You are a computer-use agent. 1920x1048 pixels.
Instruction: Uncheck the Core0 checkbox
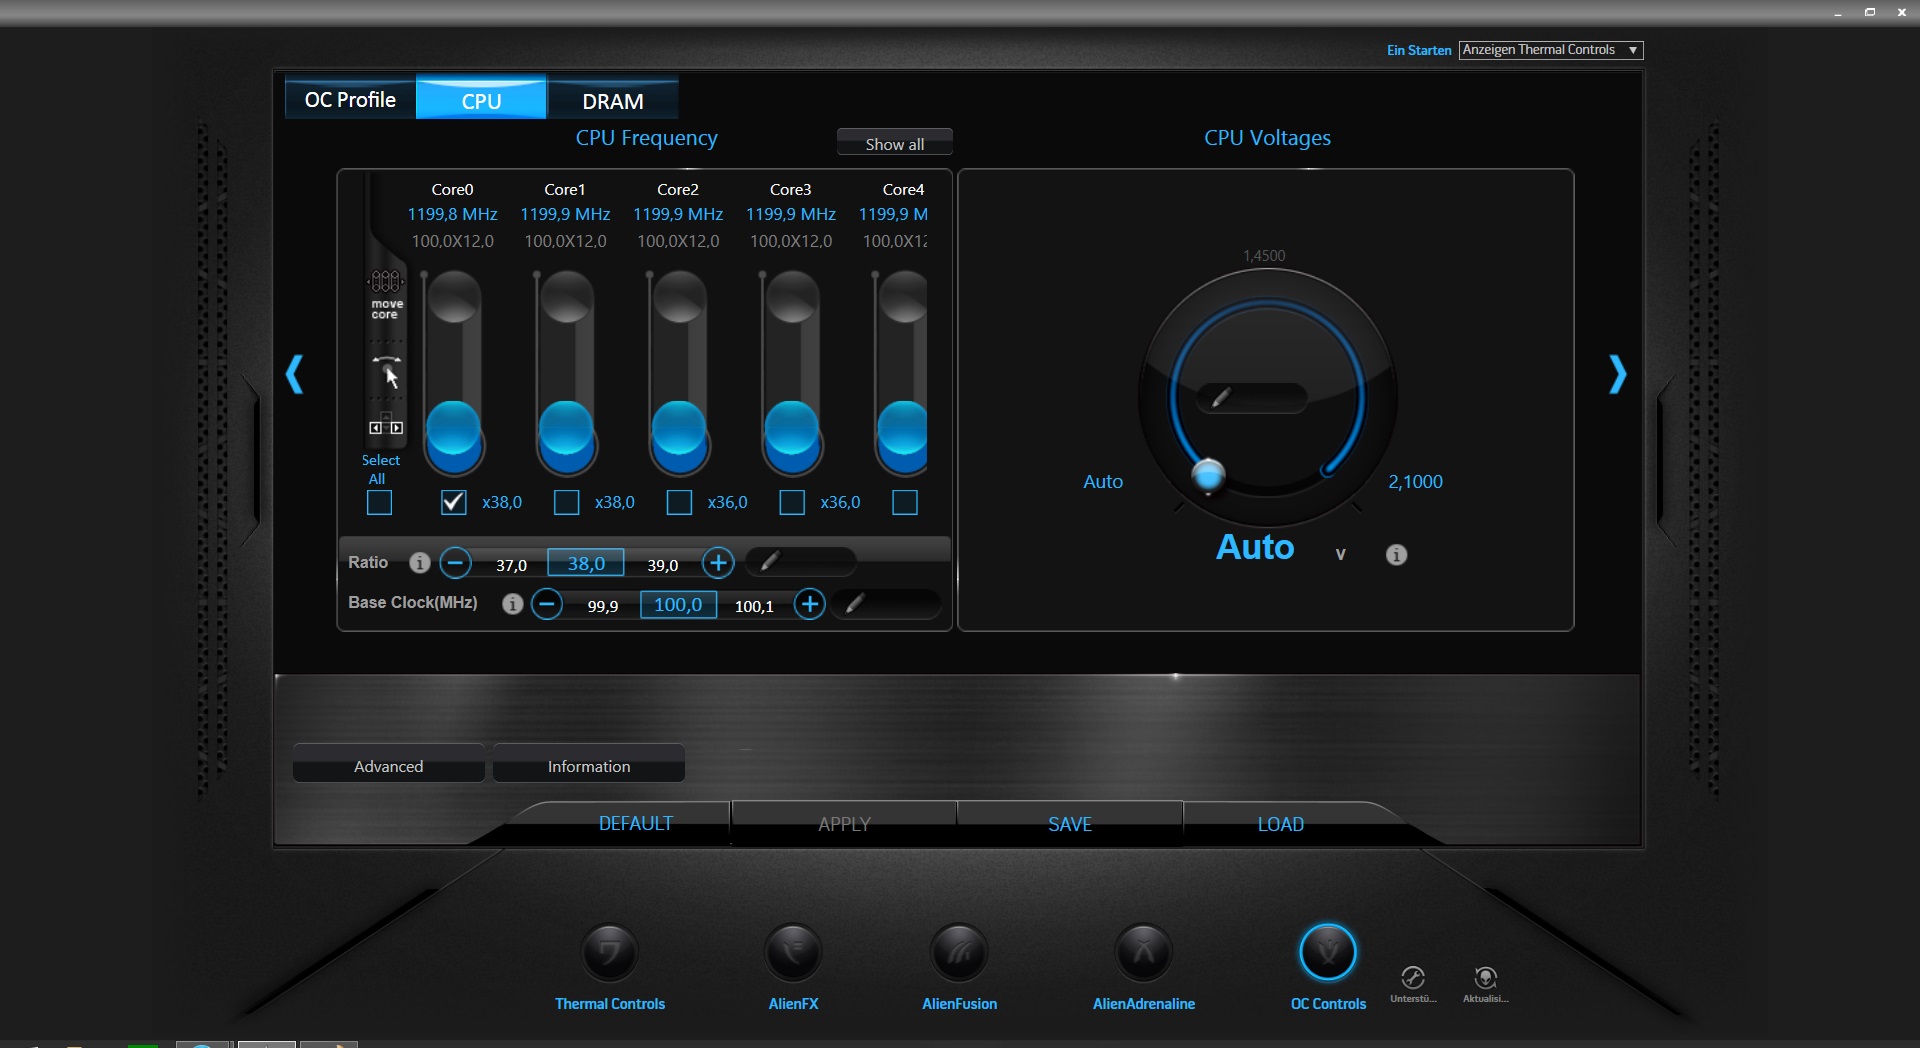[454, 502]
